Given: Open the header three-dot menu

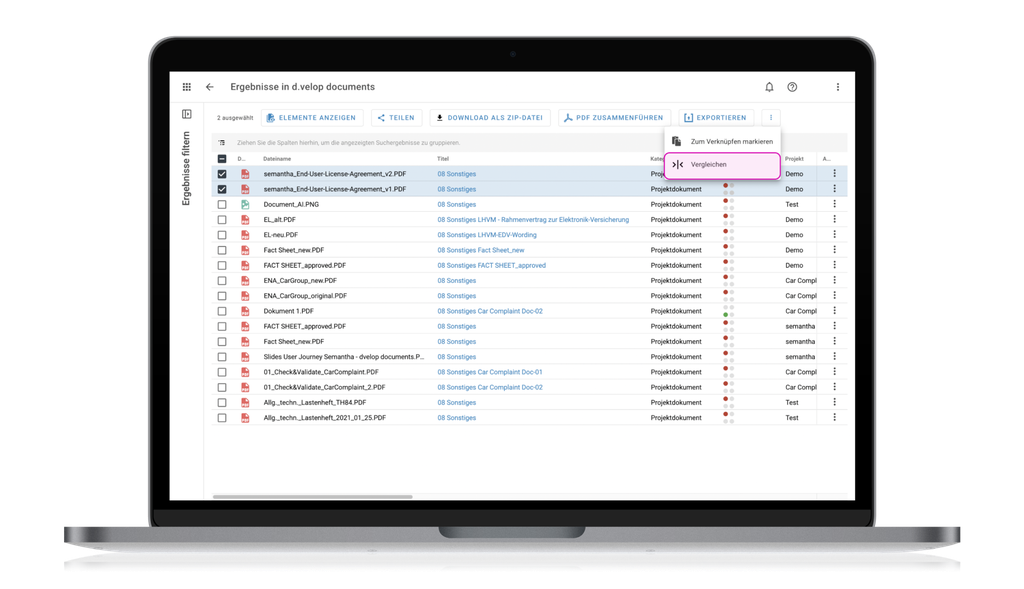Looking at the screenshot, I should 838,87.
